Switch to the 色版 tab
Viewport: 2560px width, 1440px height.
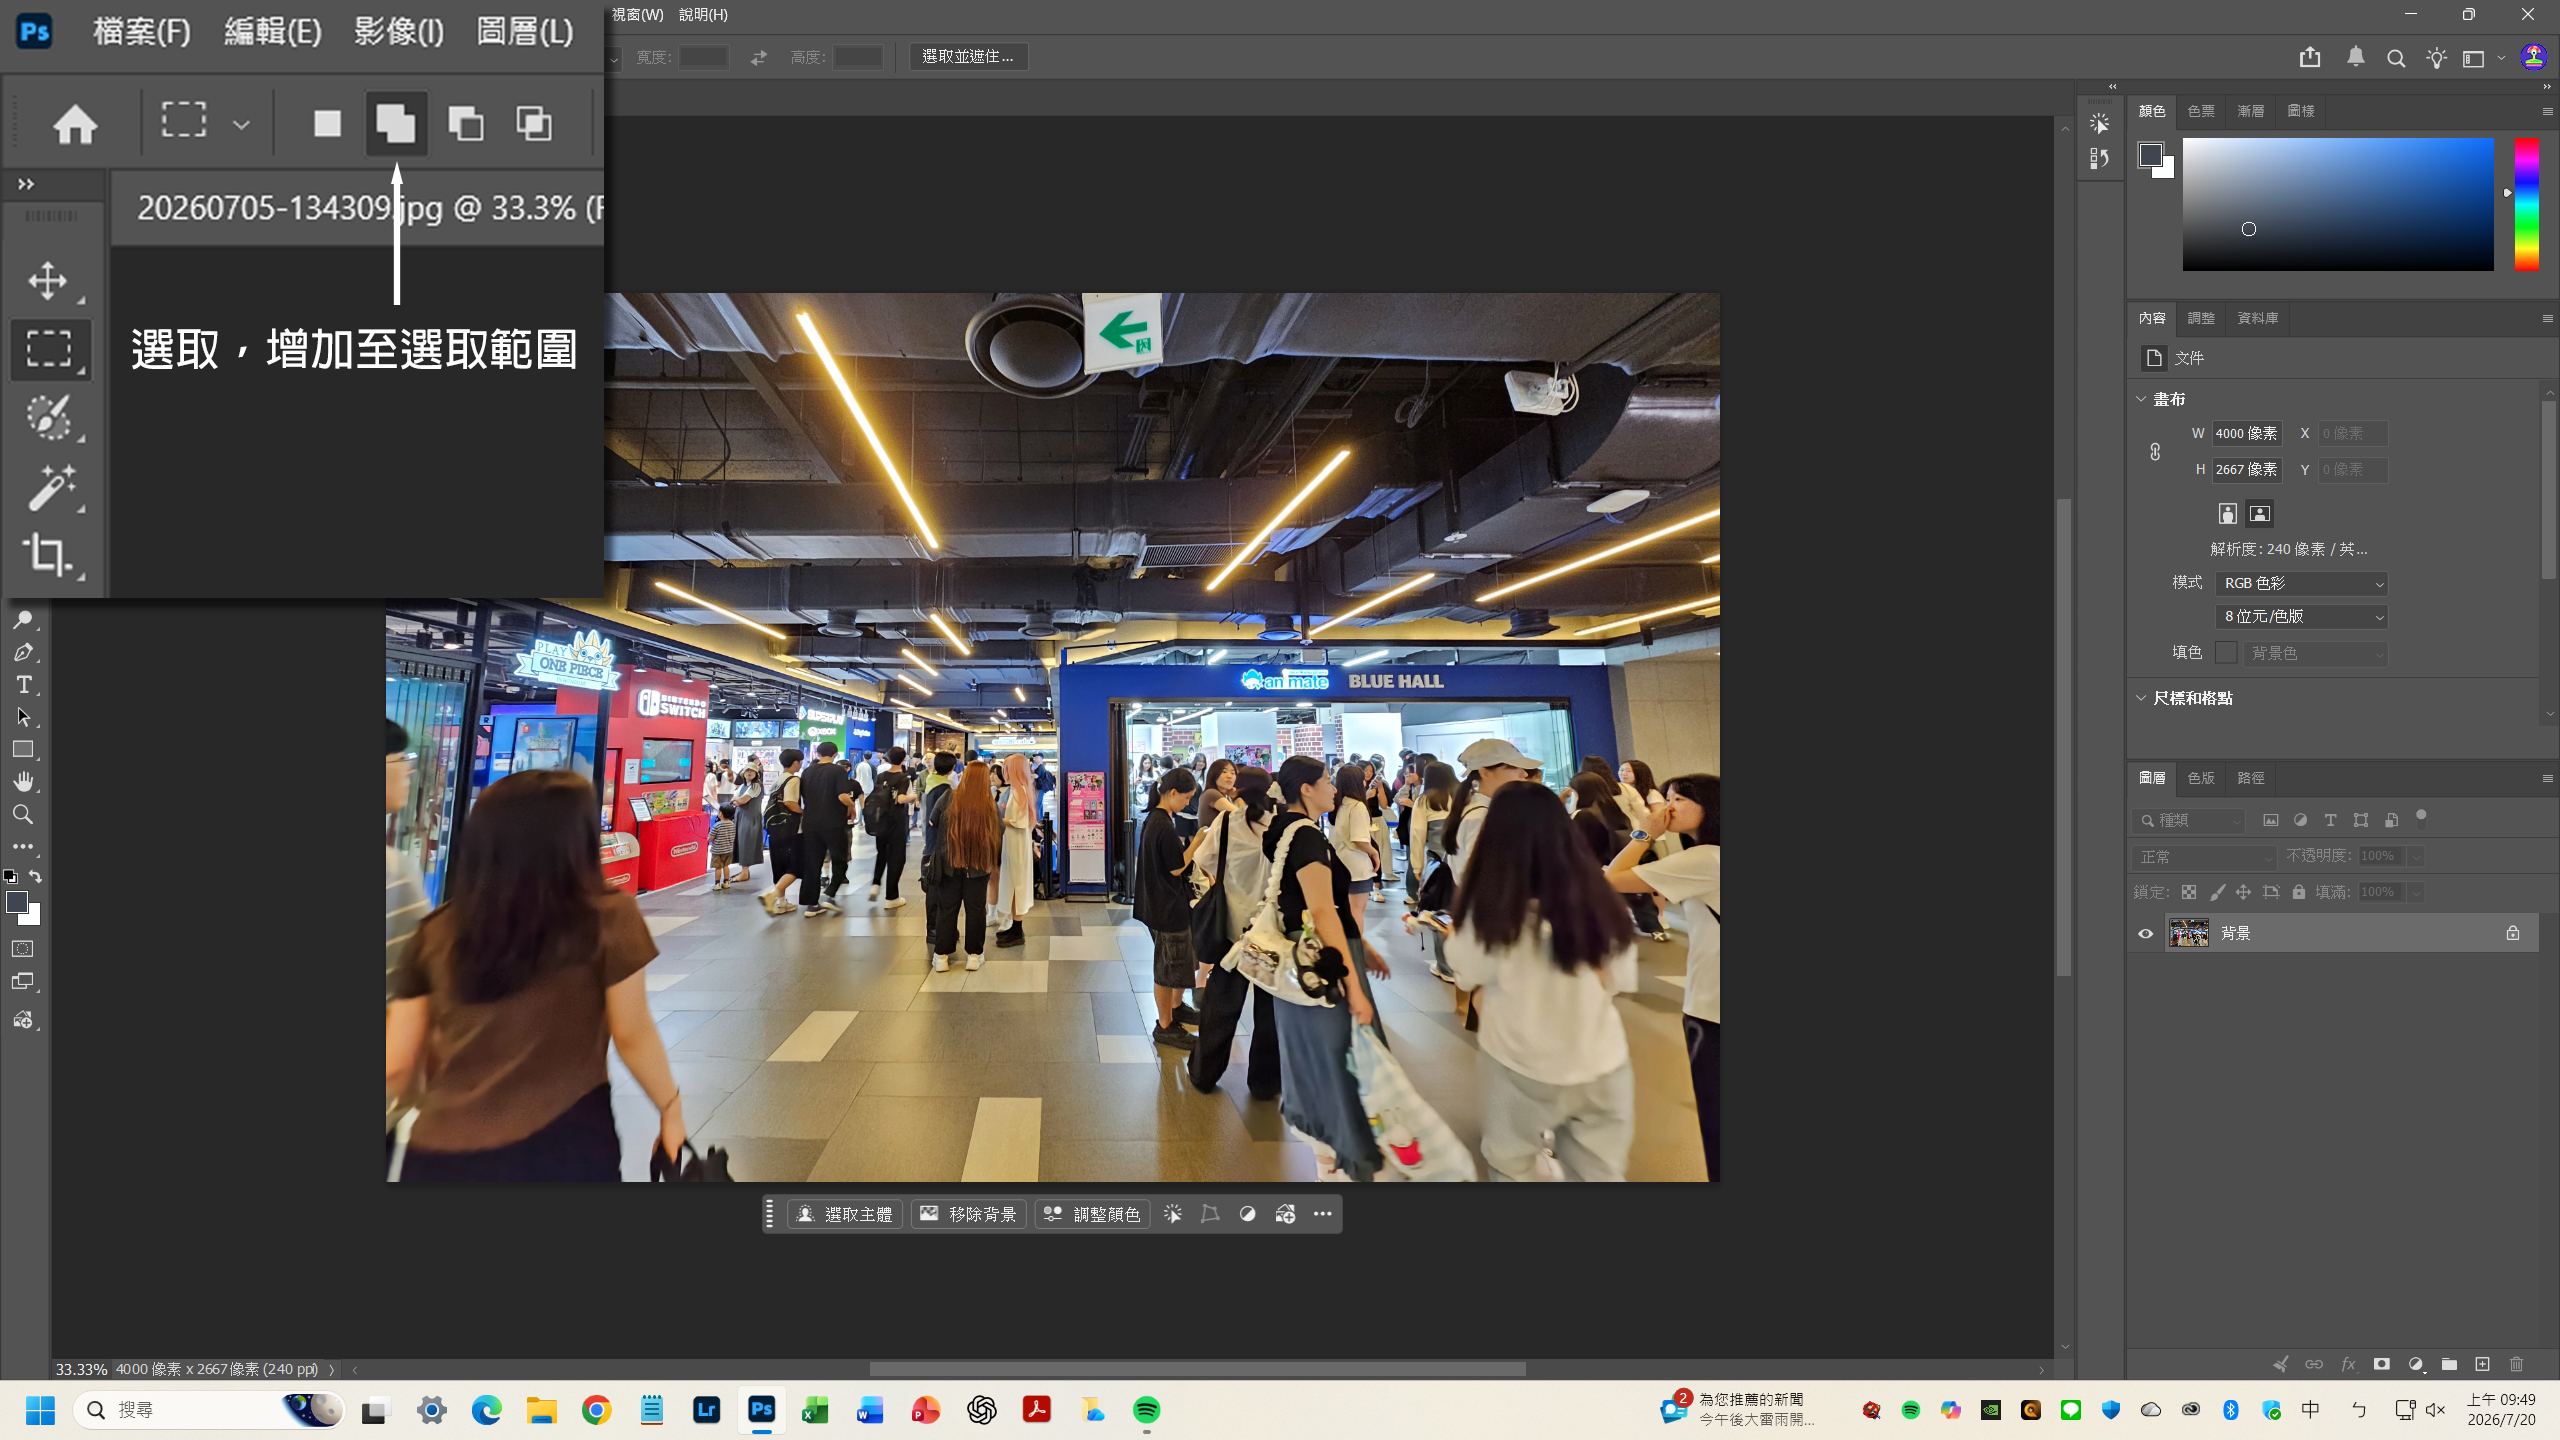coord(2200,778)
